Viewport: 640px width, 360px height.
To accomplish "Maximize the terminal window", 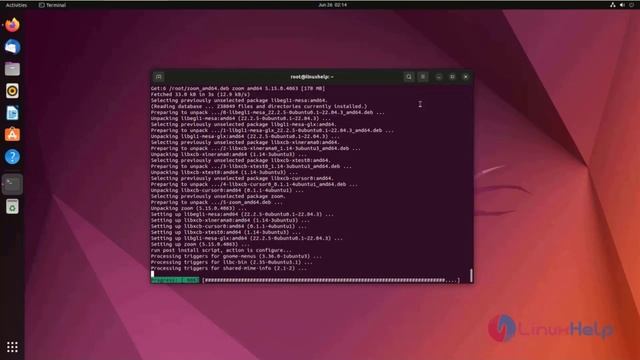I will pos(452,77).
